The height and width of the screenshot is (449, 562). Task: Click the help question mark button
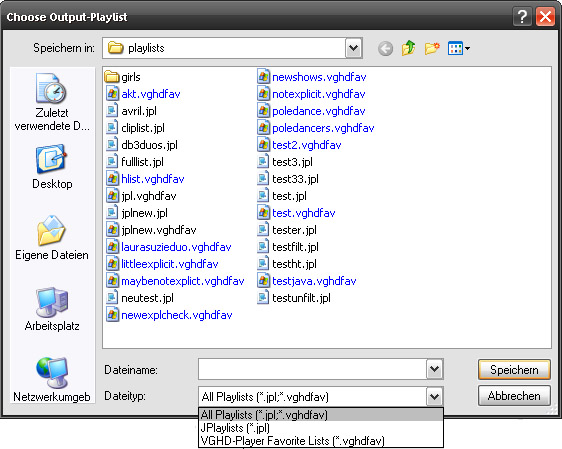coord(522,16)
